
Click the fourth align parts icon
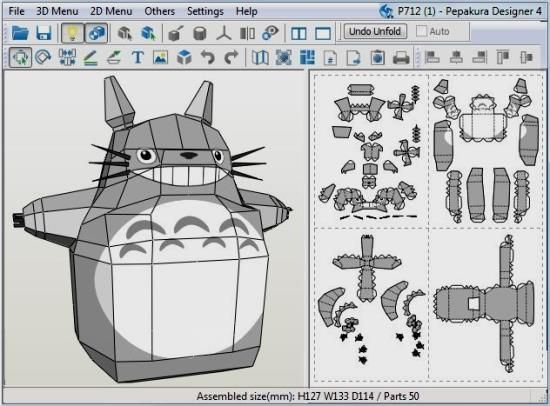click(503, 57)
